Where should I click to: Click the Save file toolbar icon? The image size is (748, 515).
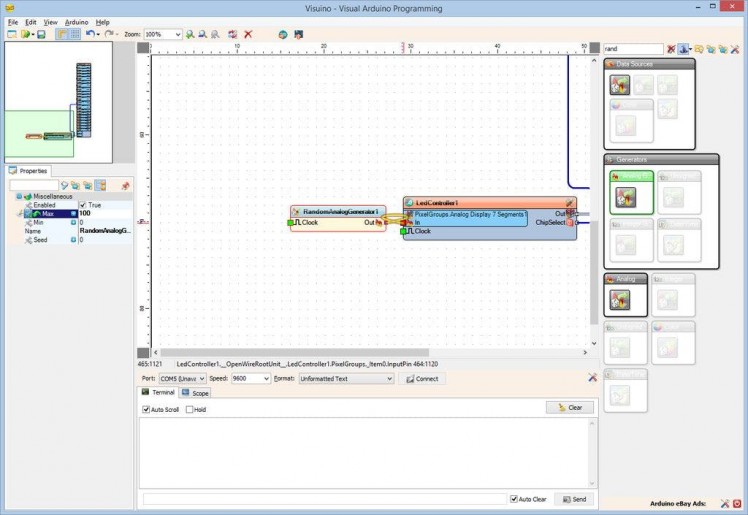[41, 34]
